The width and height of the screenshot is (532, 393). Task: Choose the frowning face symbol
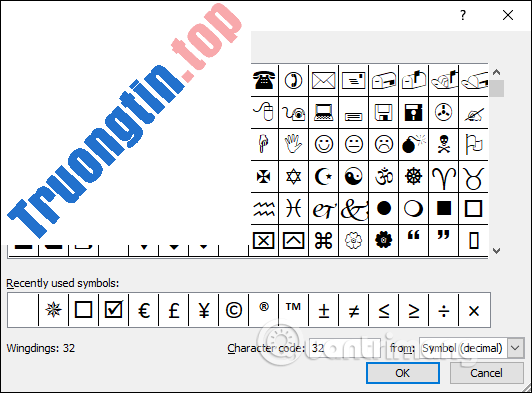[x=383, y=144]
